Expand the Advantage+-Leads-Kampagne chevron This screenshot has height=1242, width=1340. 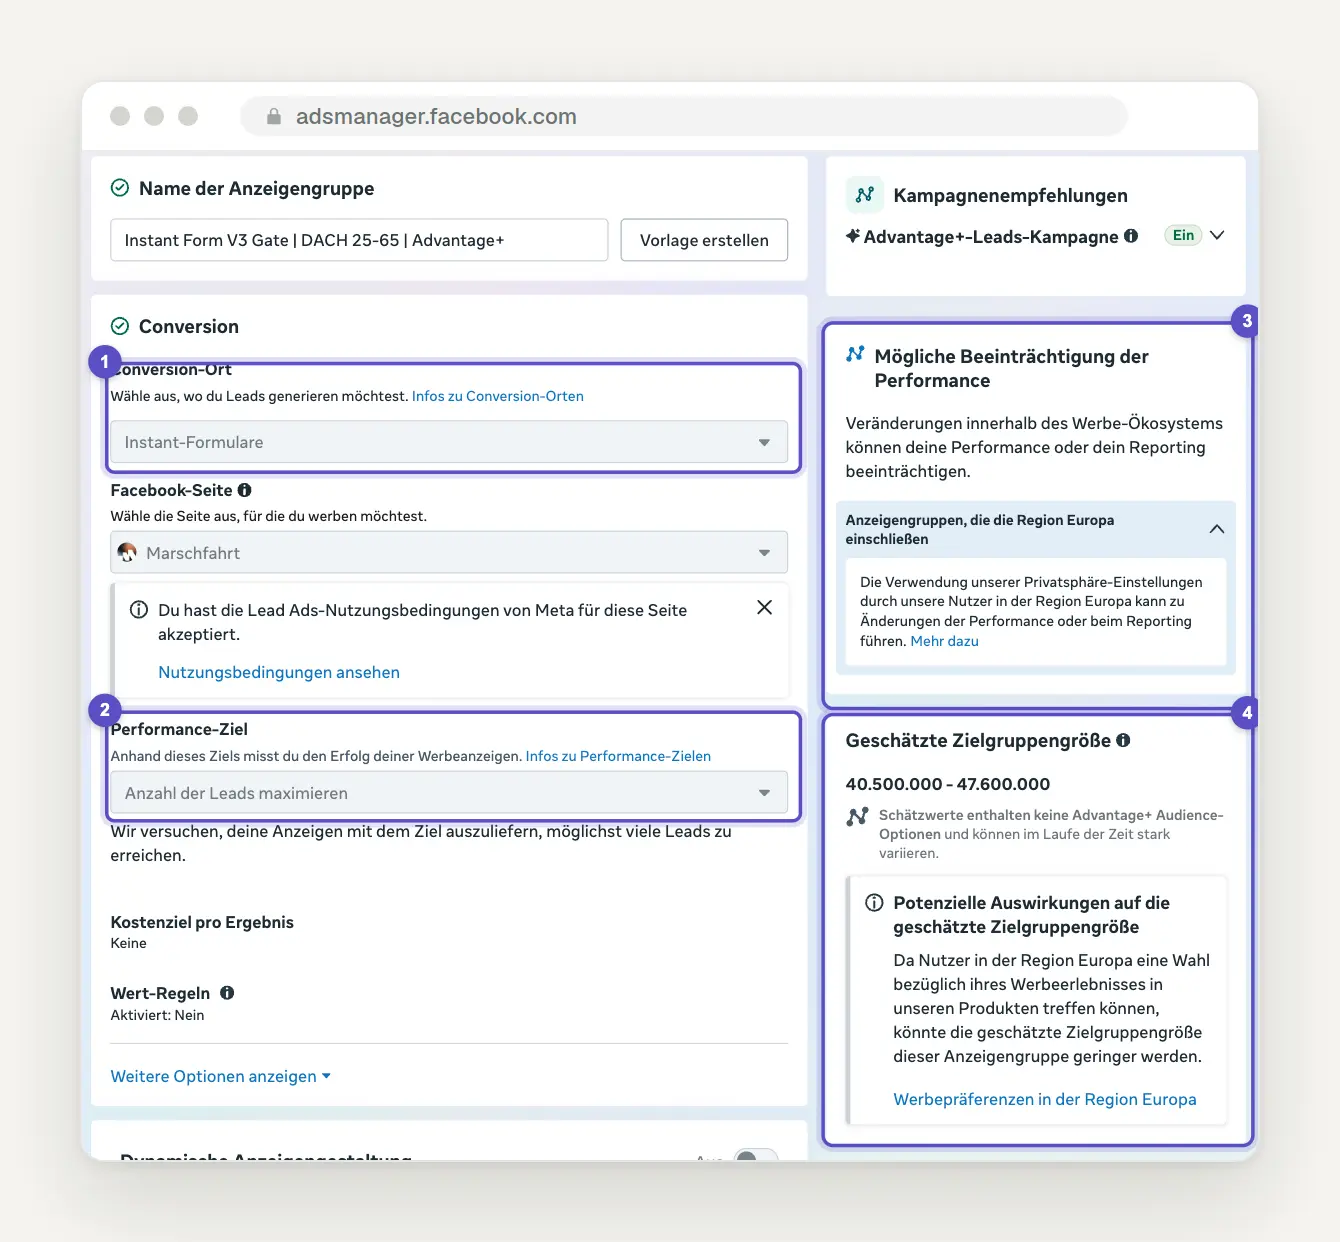click(x=1217, y=236)
